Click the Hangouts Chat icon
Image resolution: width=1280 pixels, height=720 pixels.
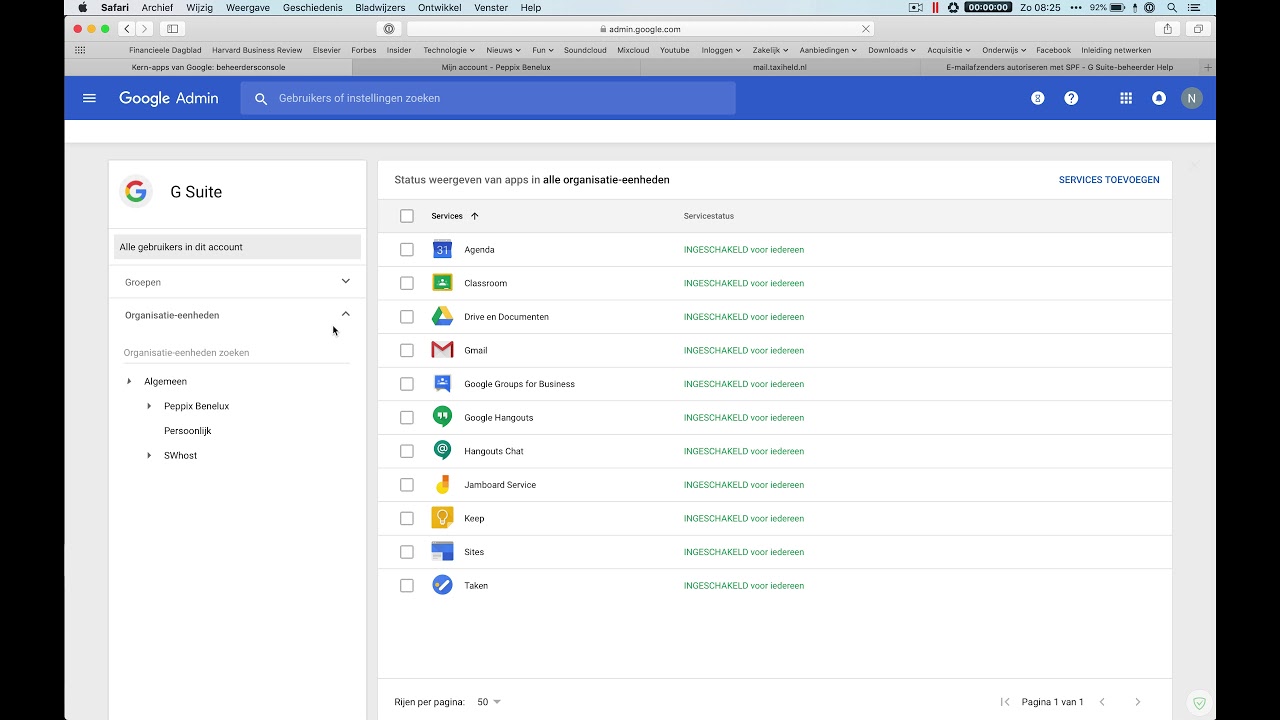coord(442,451)
